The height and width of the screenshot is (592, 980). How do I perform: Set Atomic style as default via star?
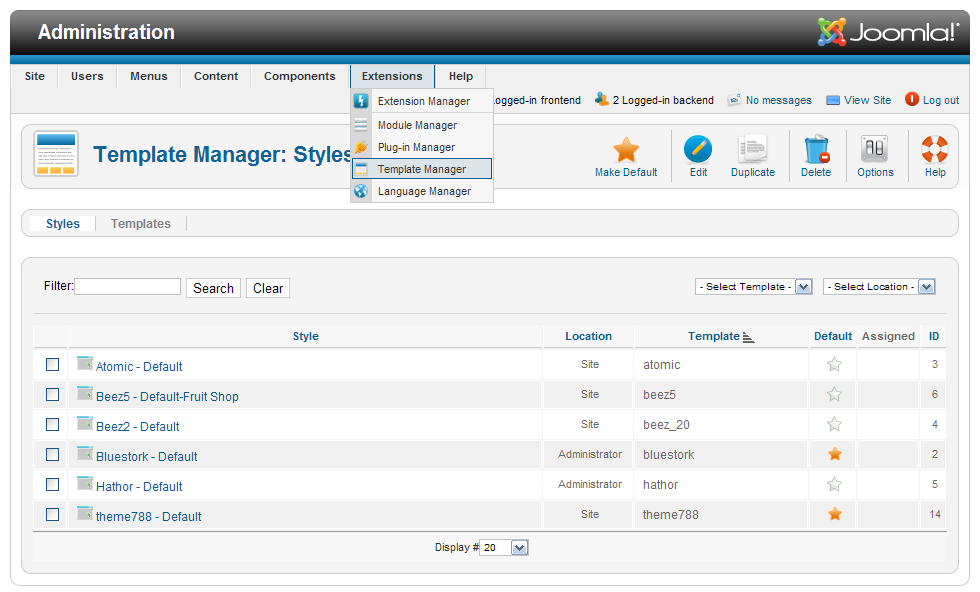coord(834,365)
